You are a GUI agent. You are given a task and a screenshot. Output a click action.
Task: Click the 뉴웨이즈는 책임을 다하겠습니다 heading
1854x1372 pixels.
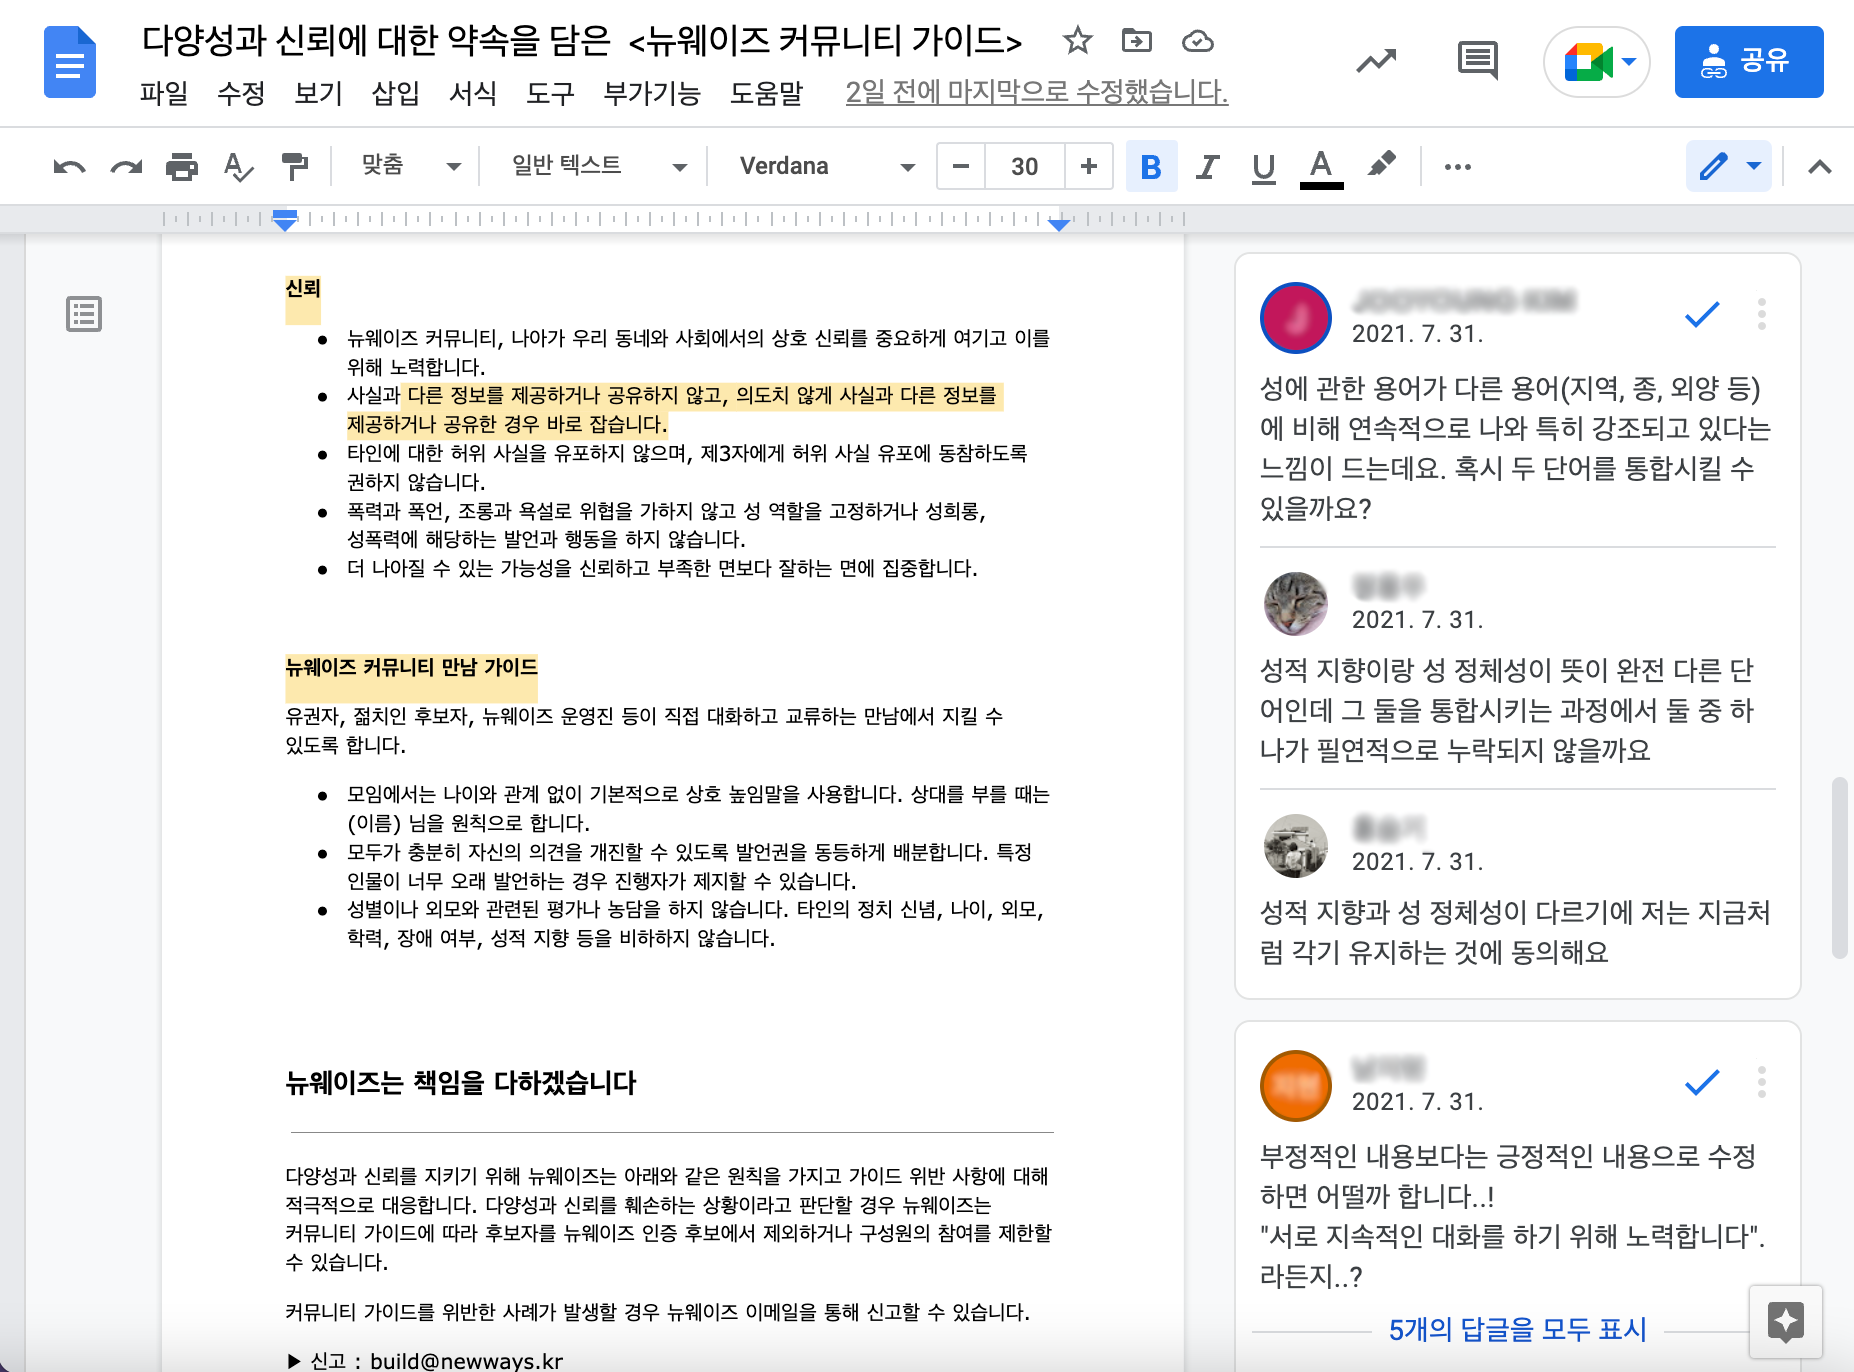coord(461,1083)
